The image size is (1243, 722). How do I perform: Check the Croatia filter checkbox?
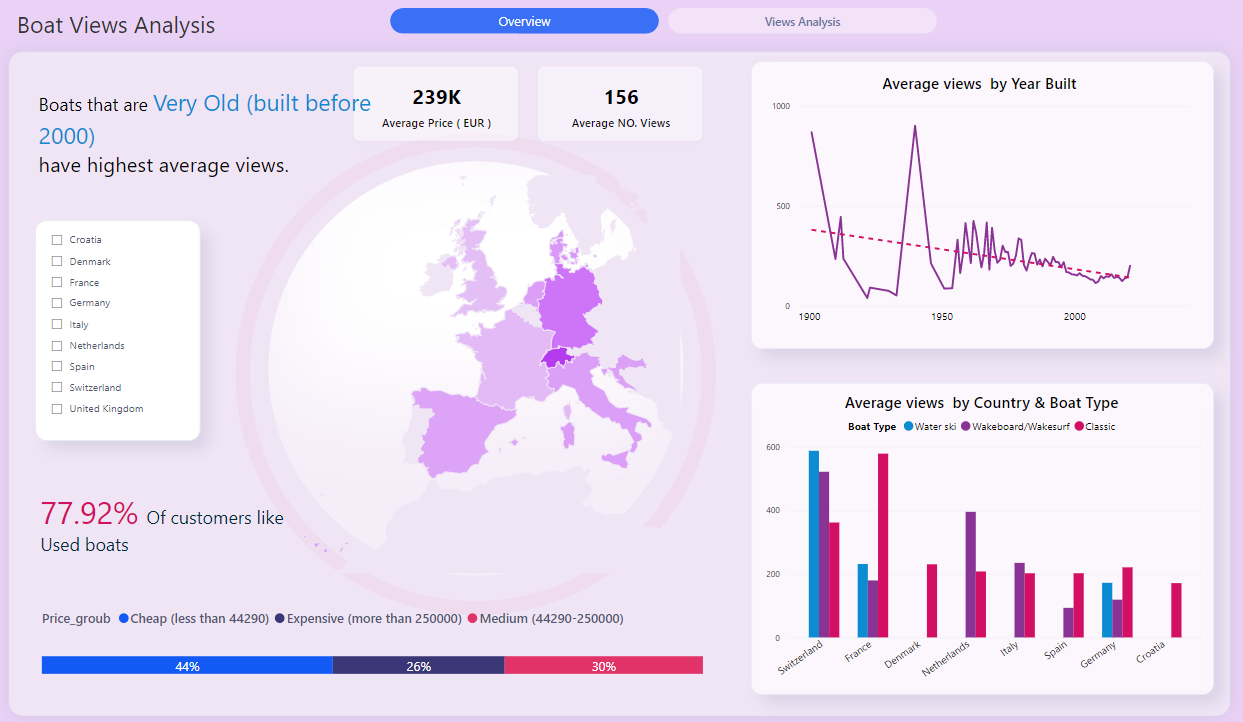pos(56,240)
